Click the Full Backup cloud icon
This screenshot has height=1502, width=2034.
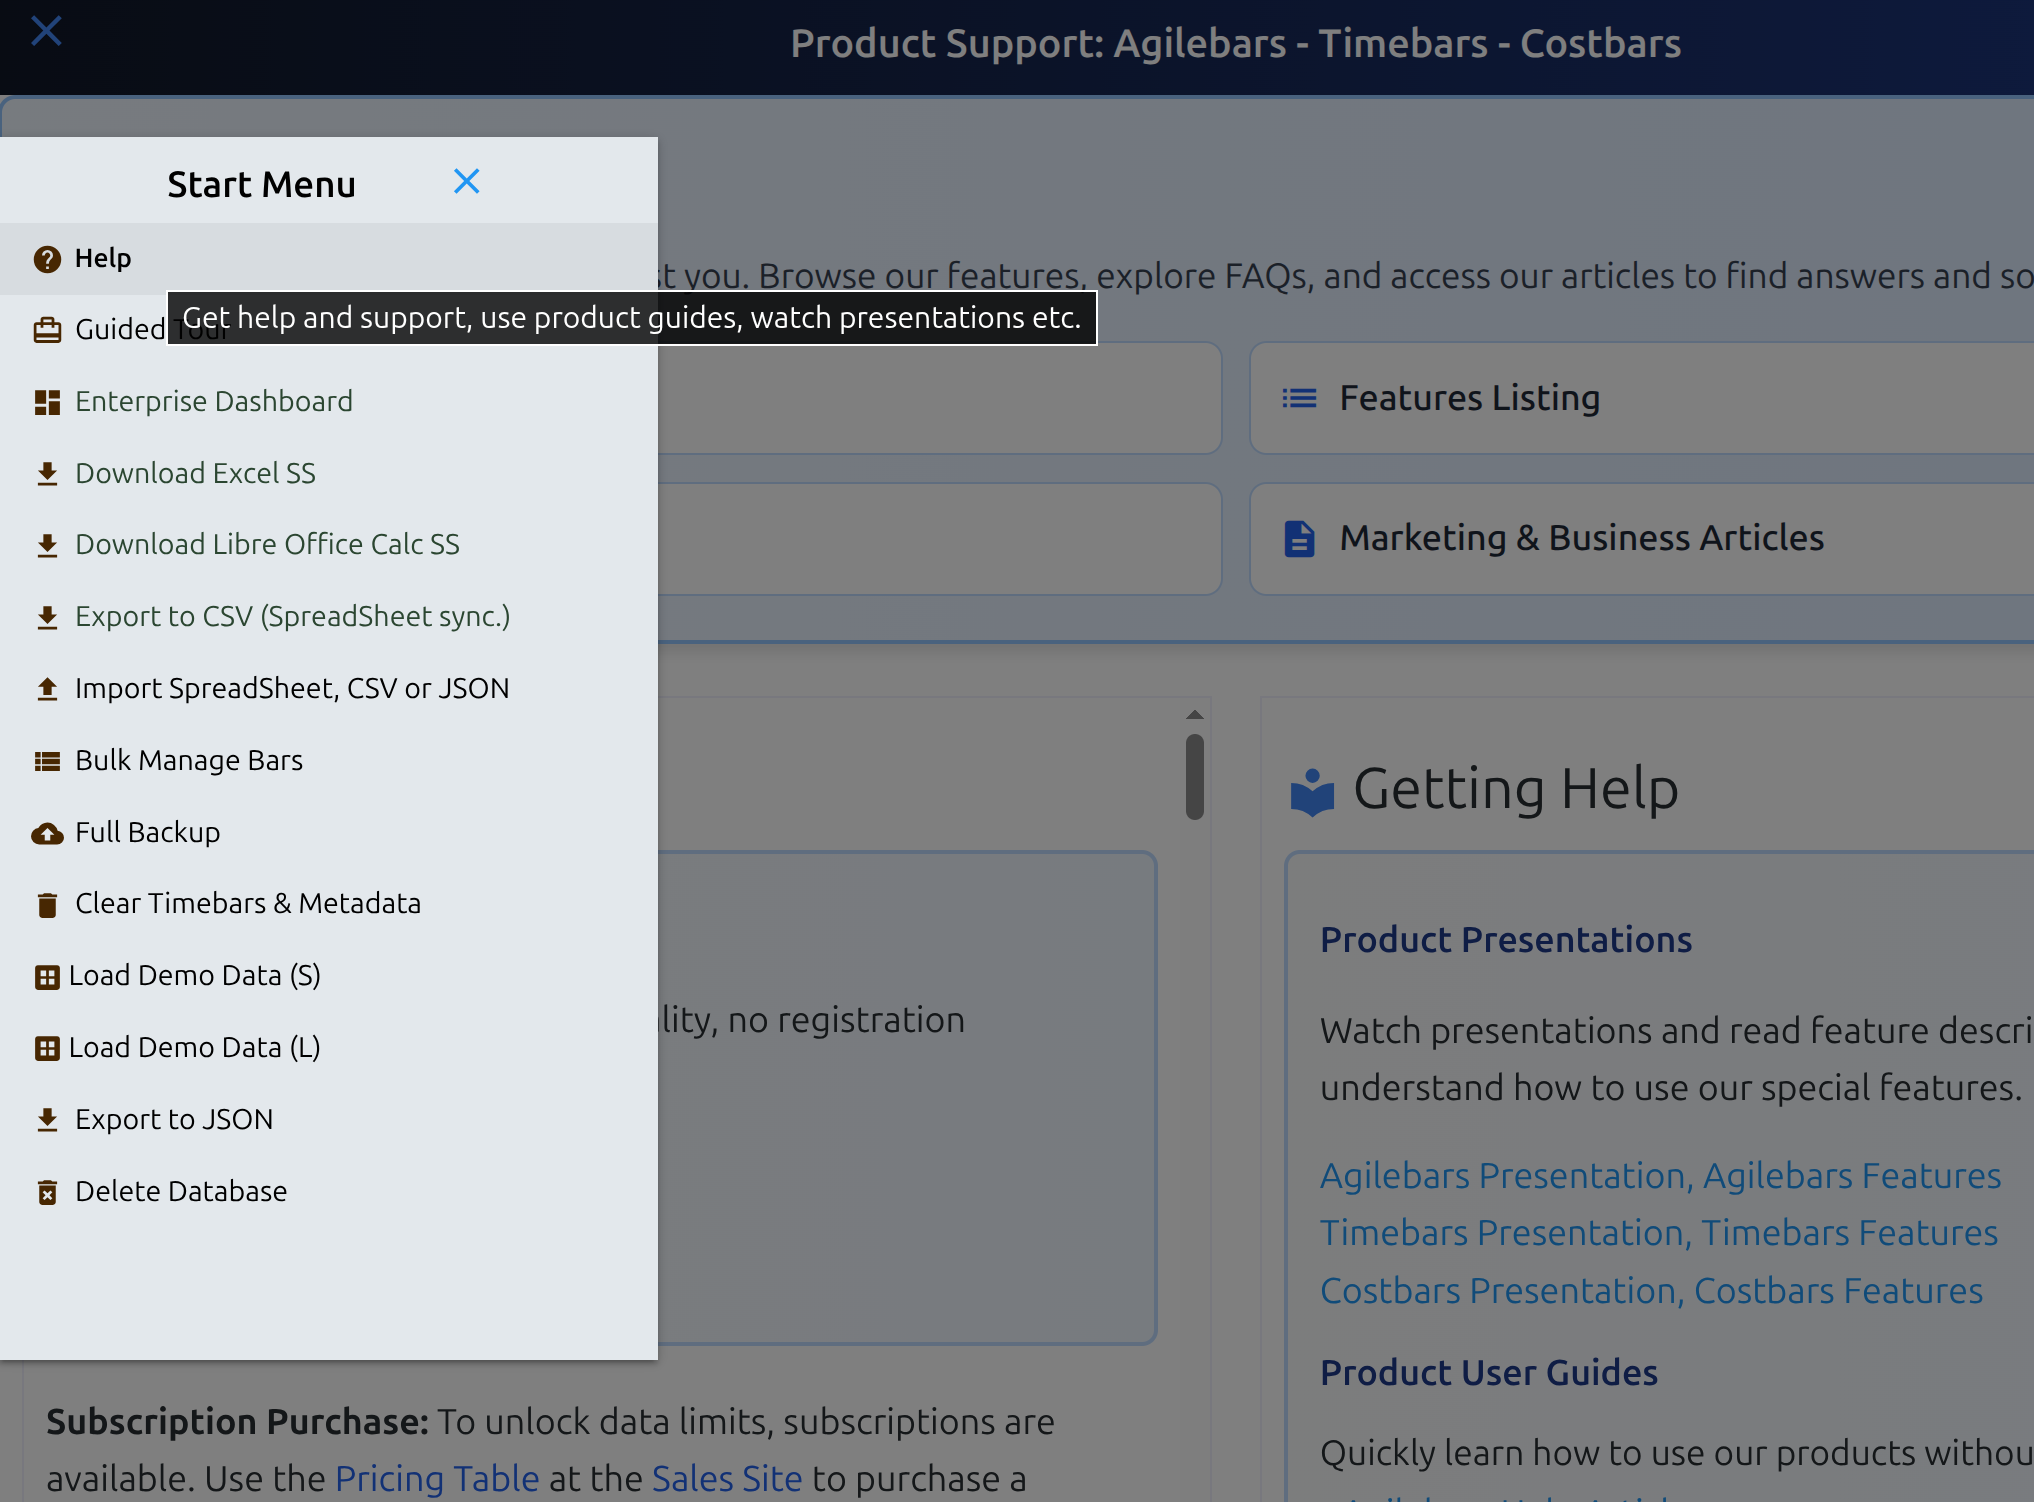click(47, 833)
